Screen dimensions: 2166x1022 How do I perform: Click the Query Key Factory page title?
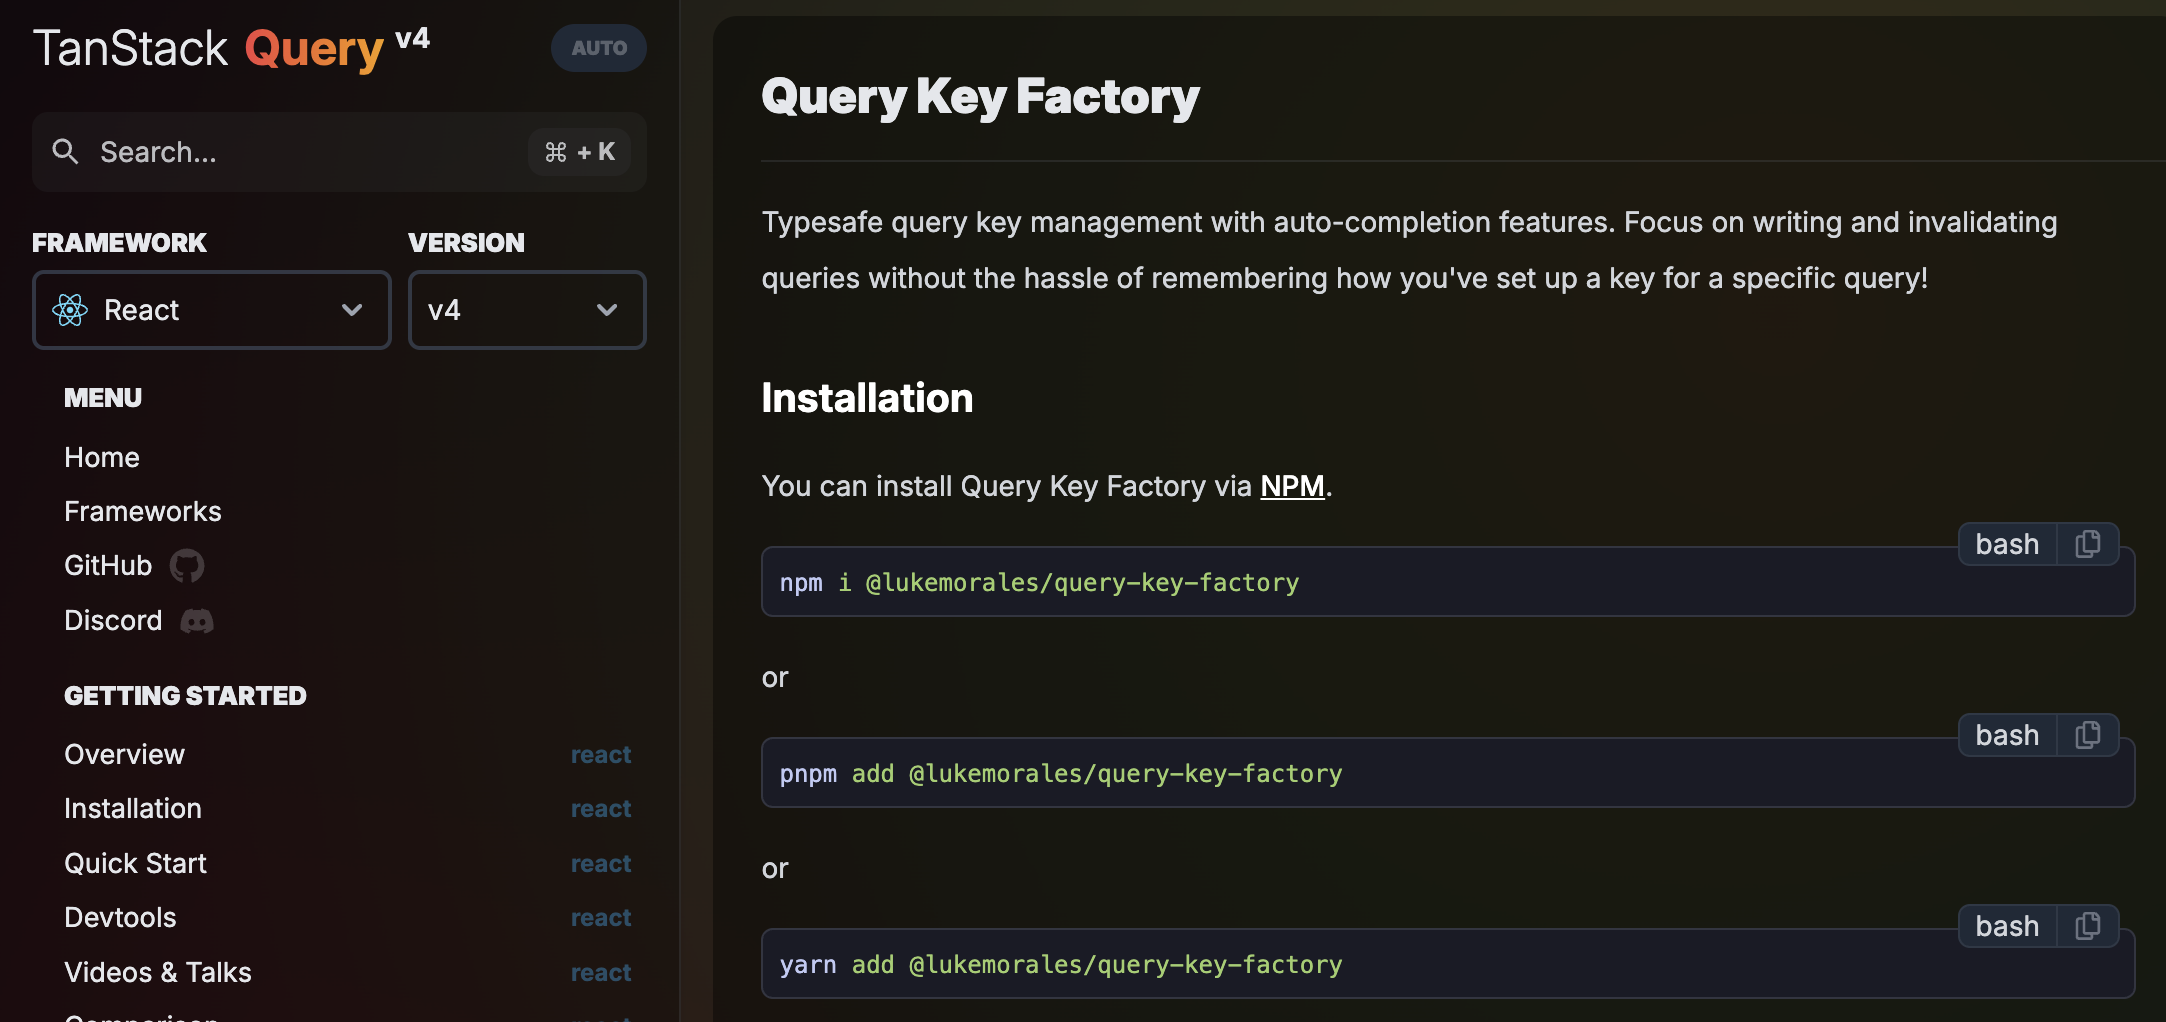pyautogui.click(x=980, y=97)
